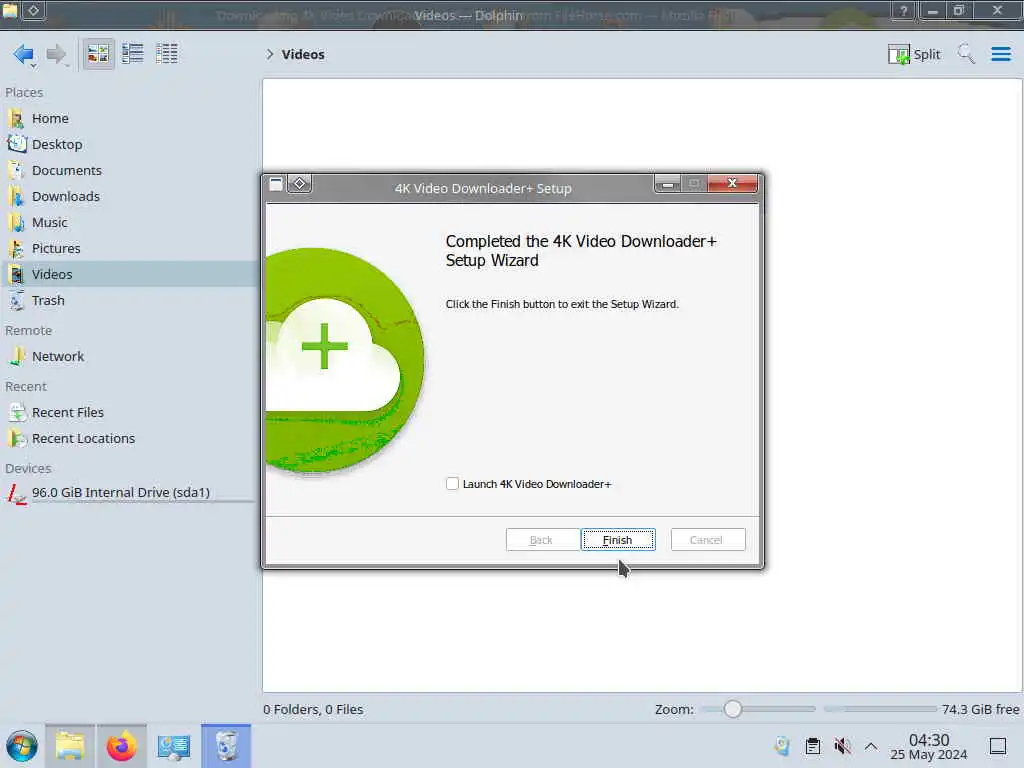Open the updates tray icon

(x=782, y=746)
